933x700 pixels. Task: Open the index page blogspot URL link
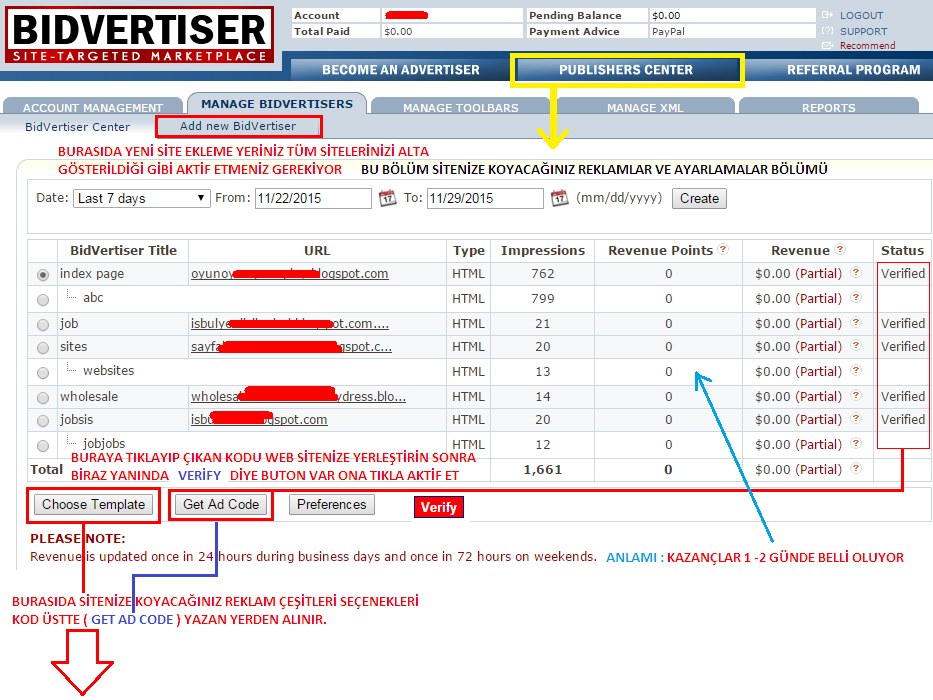click(289, 274)
